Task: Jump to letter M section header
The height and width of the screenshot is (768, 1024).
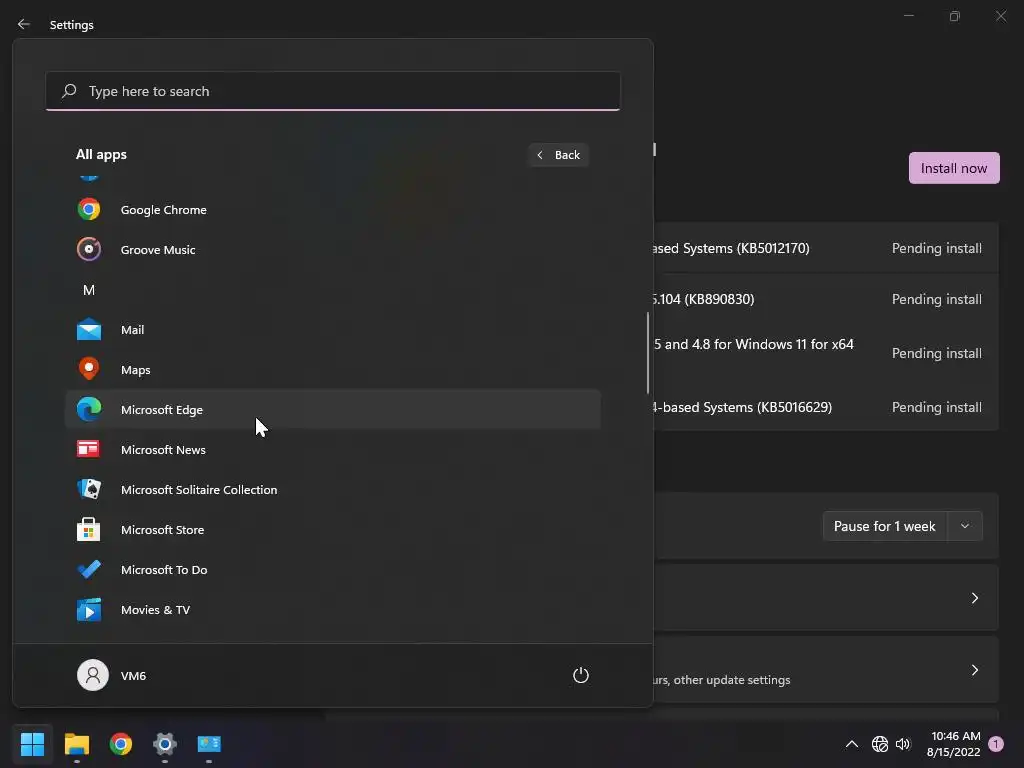Action: tap(89, 290)
